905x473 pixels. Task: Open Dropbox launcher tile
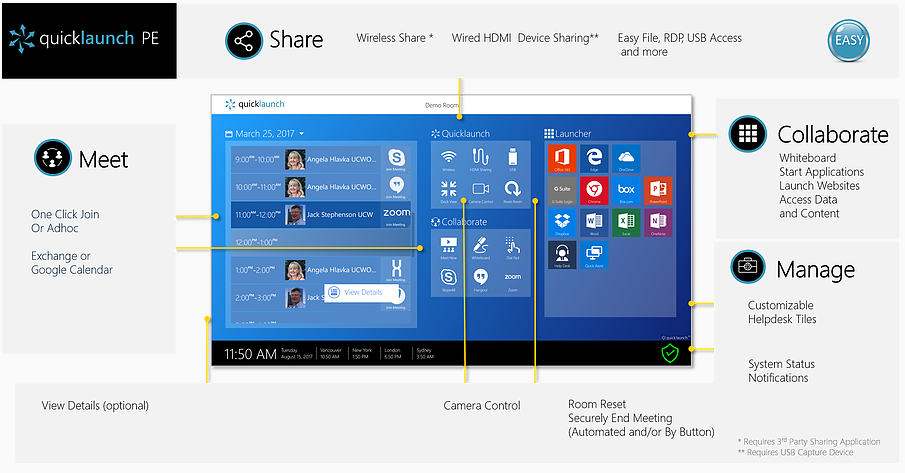pos(562,223)
